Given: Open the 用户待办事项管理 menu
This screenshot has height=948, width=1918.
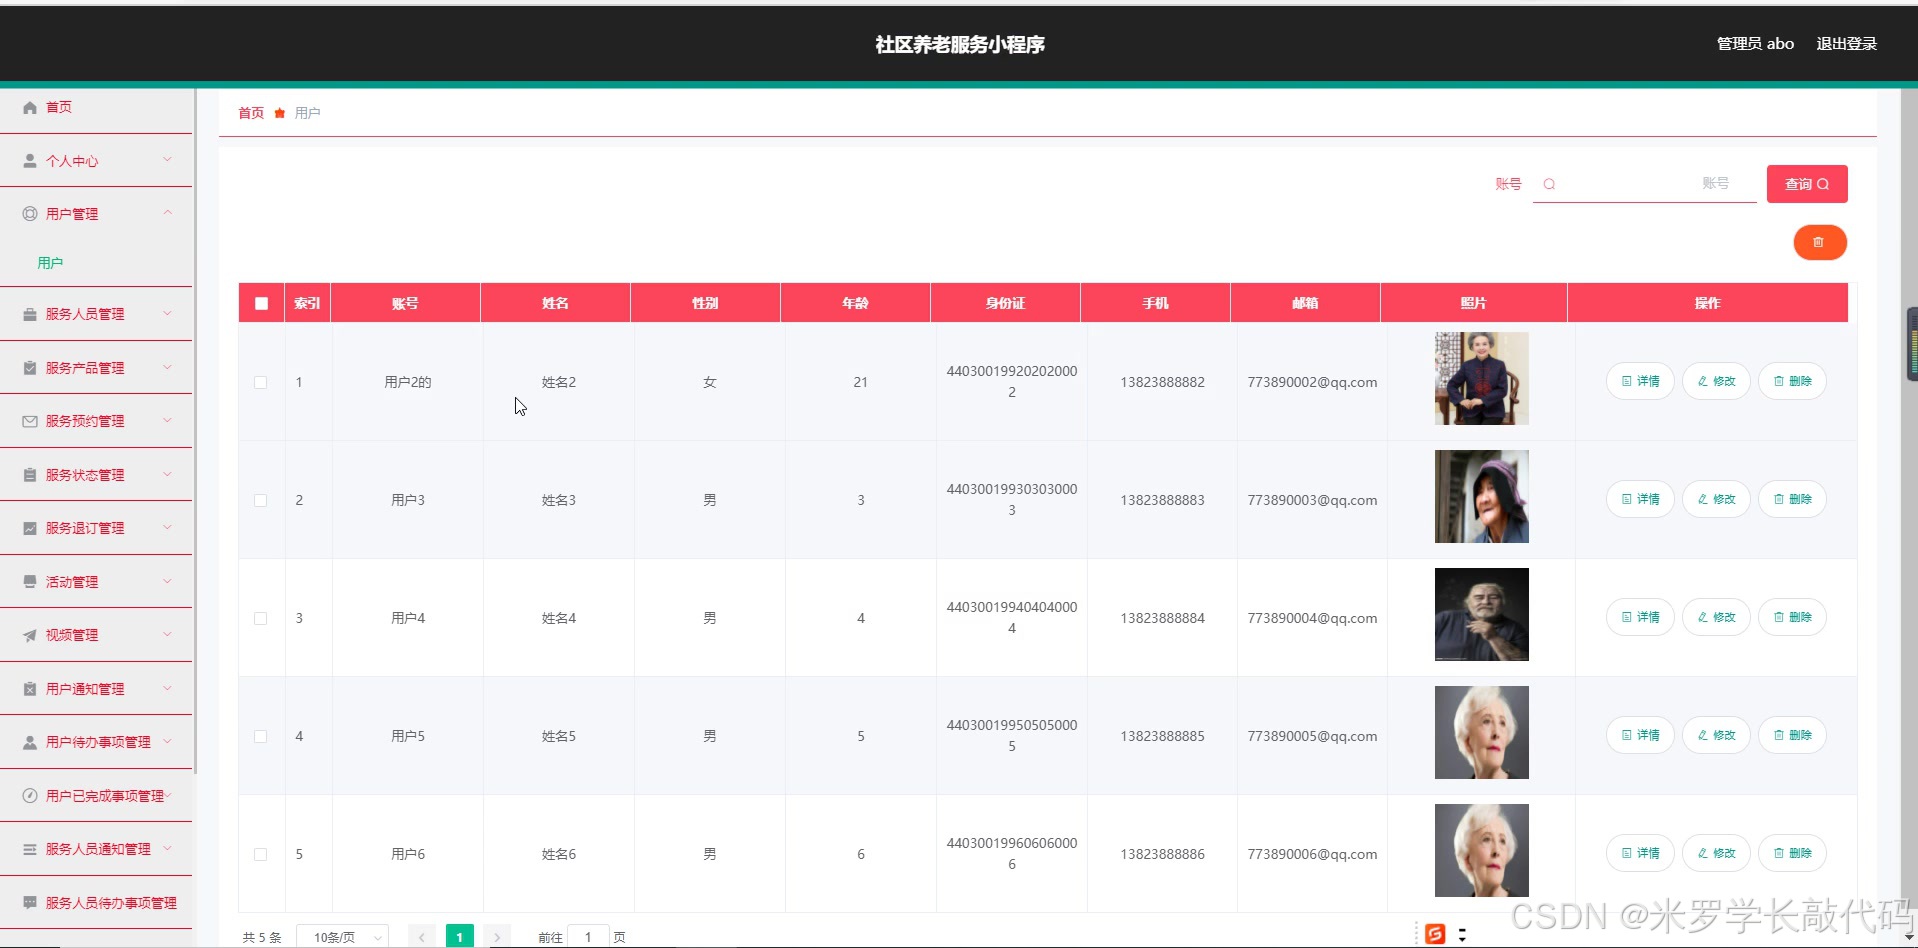Looking at the screenshot, I should tap(98, 742).
